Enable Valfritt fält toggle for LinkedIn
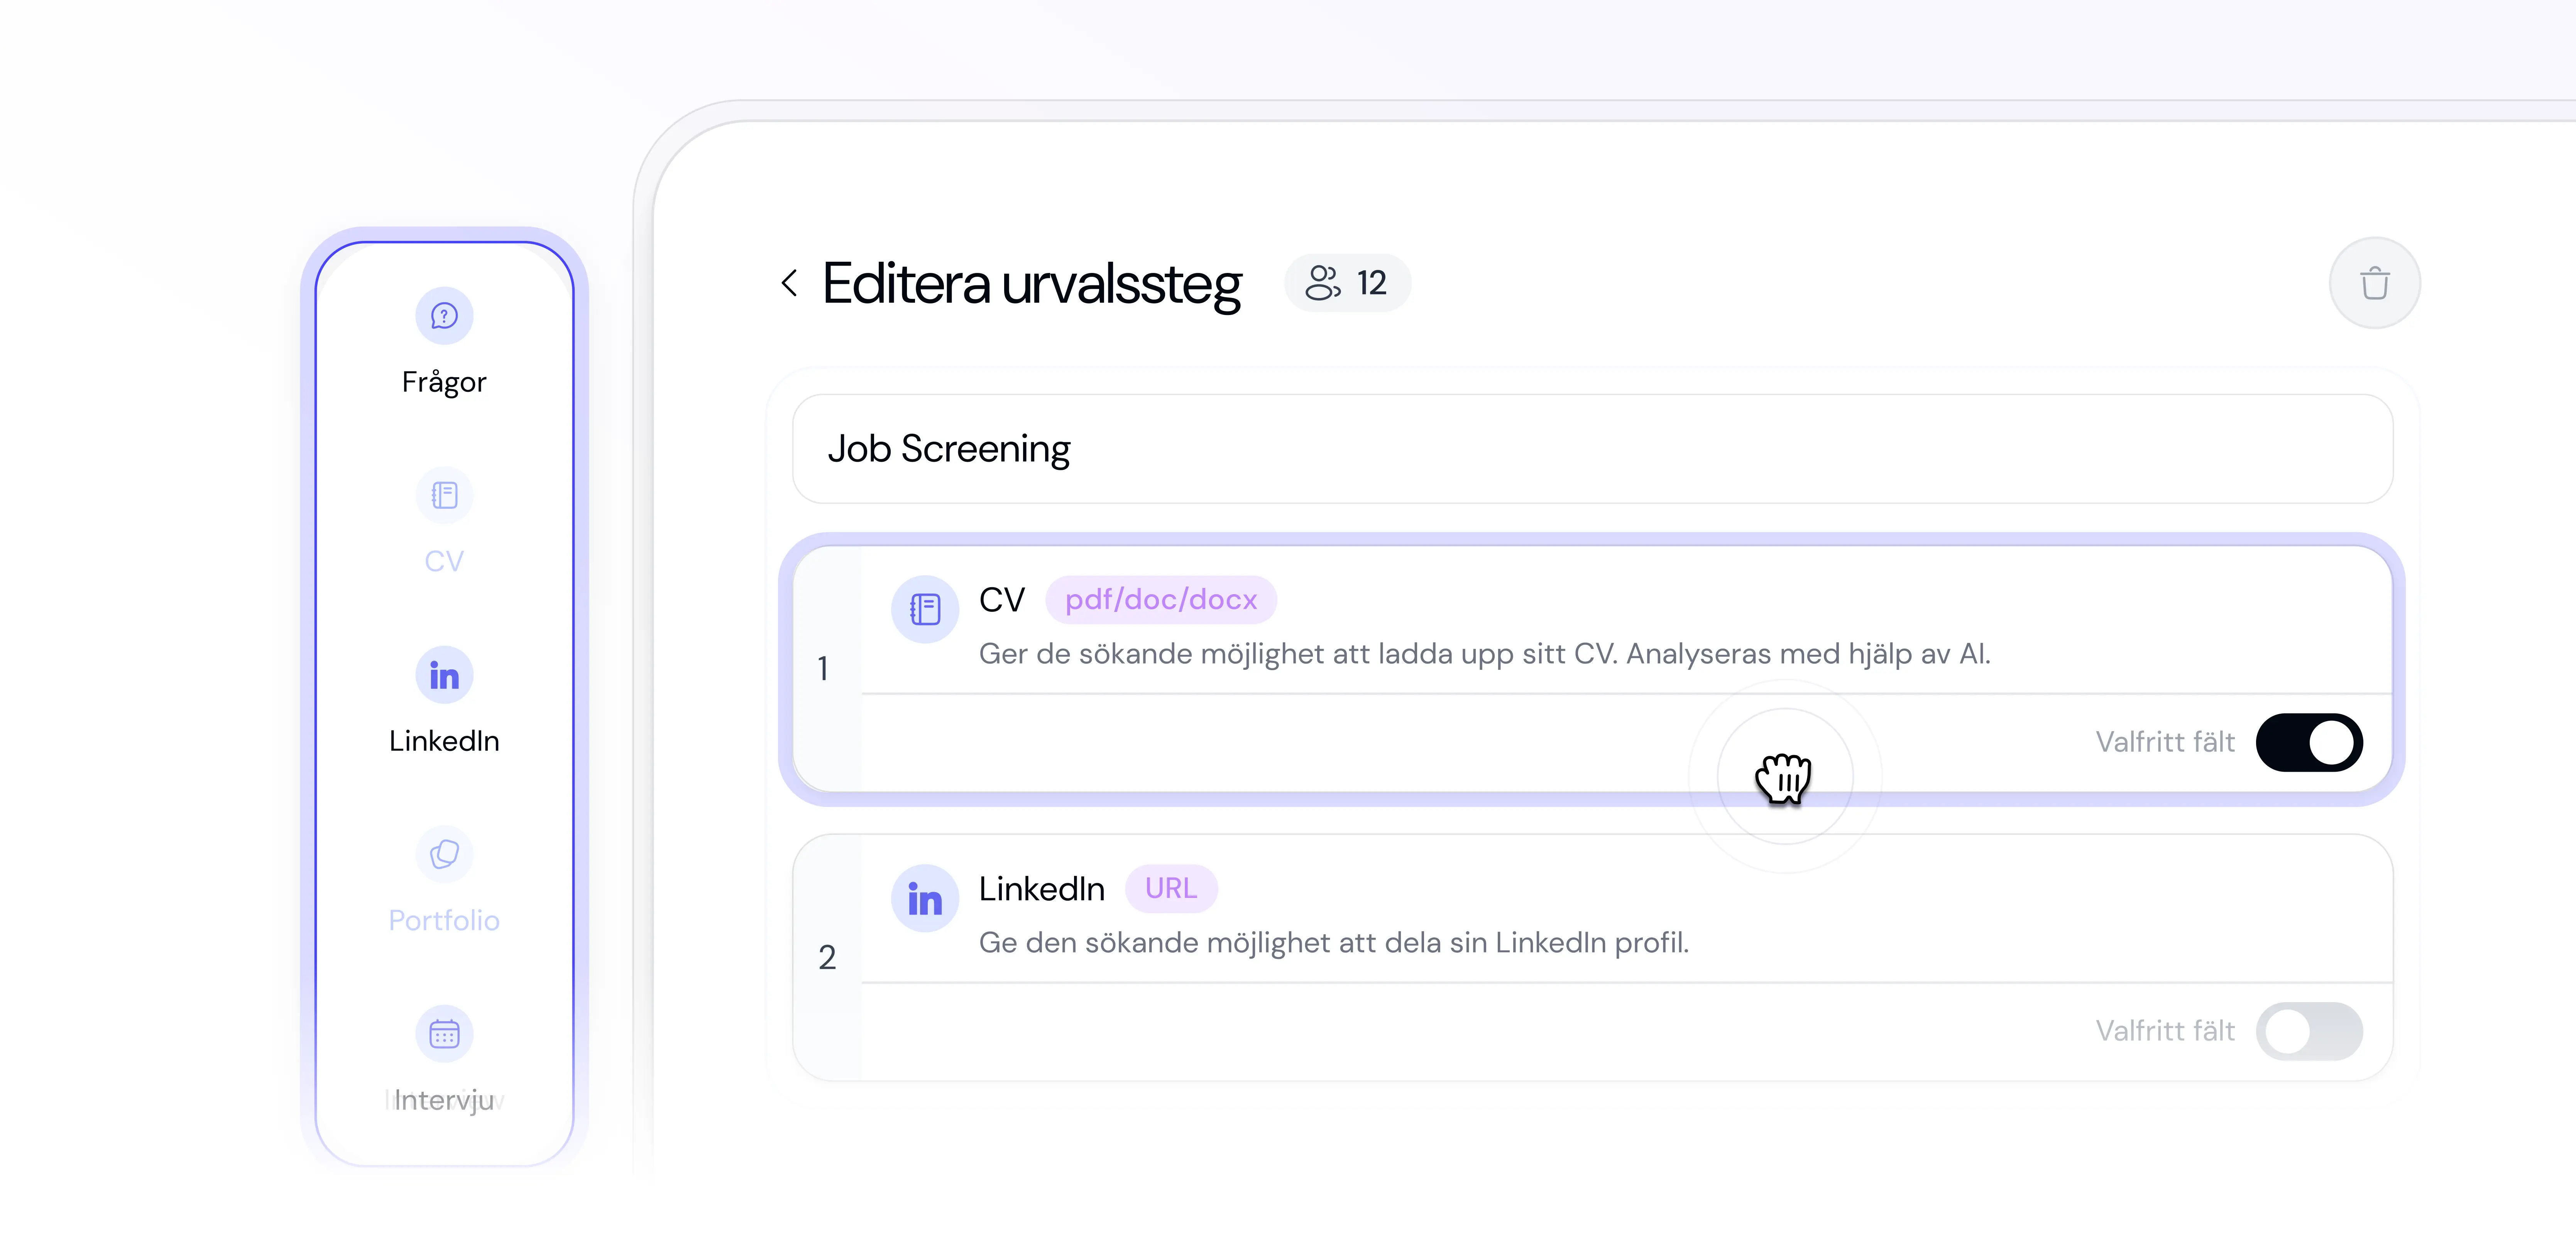Image resolution: width=2576 pixels, height=1245 pixels. pyautogui.click(x=2309, y=1031)
